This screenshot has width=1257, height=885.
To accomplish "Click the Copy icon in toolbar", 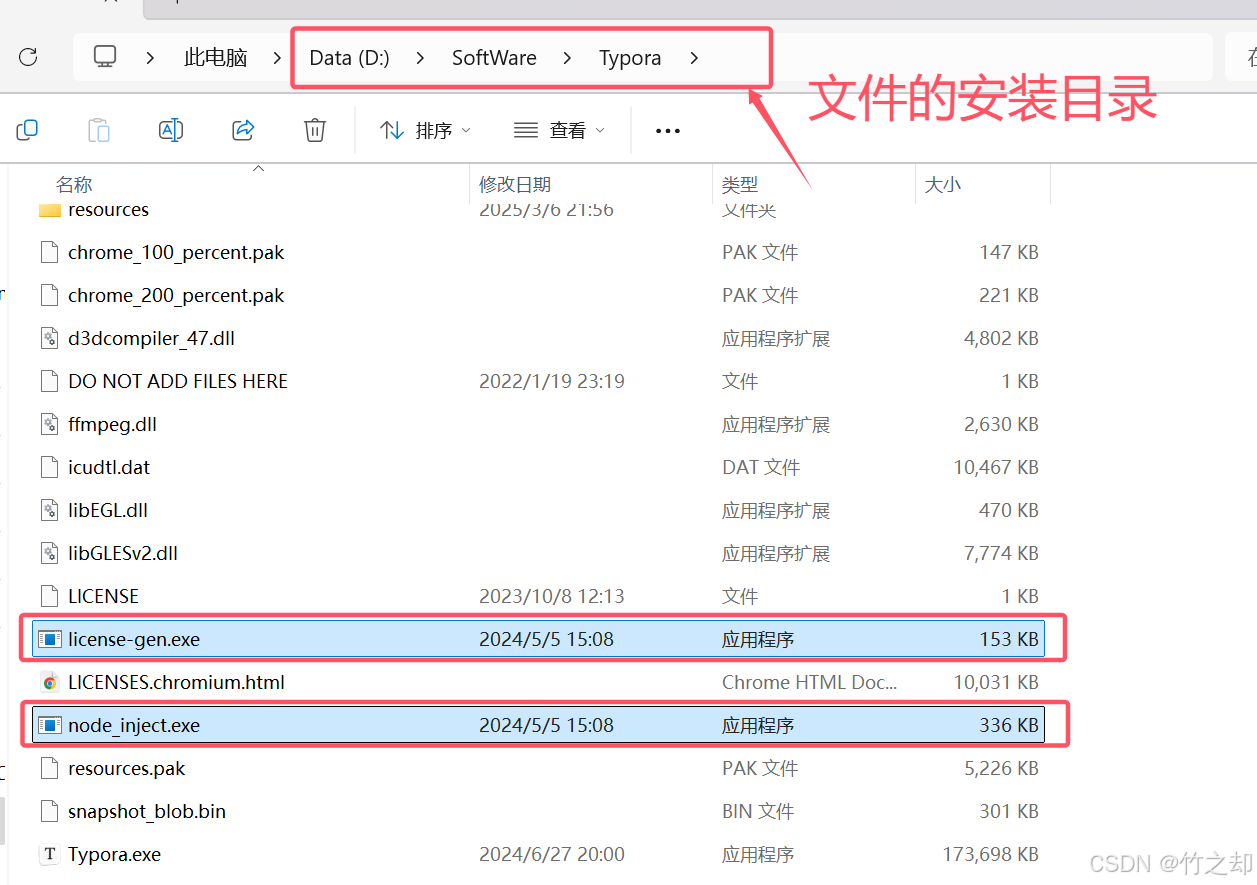I will [x=27, y=130].
